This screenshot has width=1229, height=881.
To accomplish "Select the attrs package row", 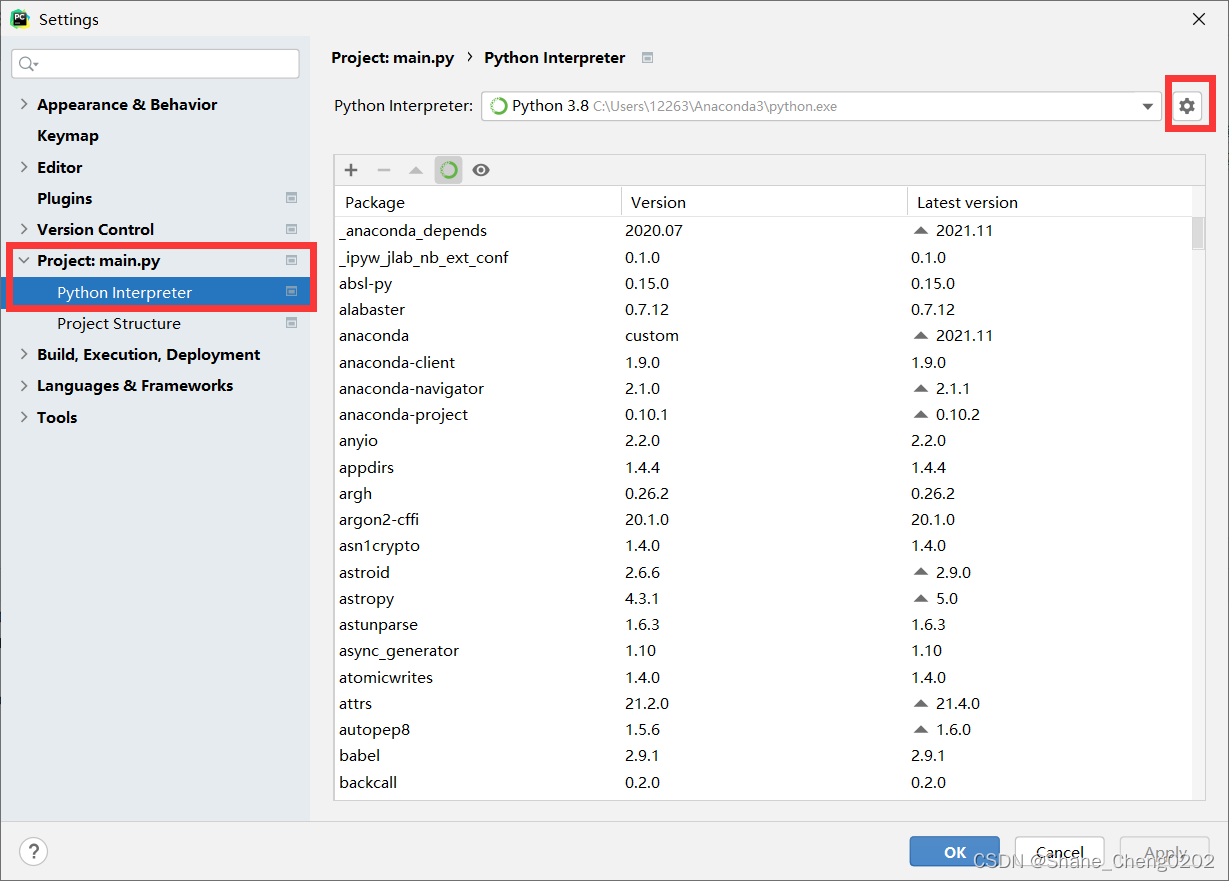I will [x=763, y=703].
